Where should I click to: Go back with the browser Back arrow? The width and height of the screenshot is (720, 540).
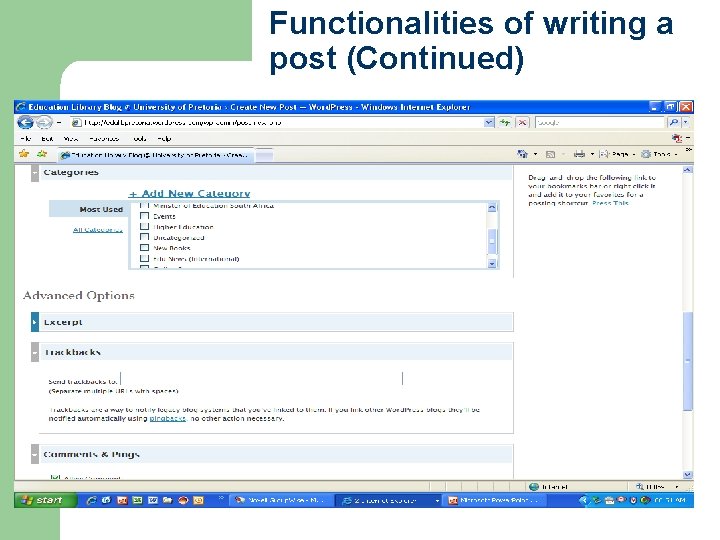click(x=25, y=123)
